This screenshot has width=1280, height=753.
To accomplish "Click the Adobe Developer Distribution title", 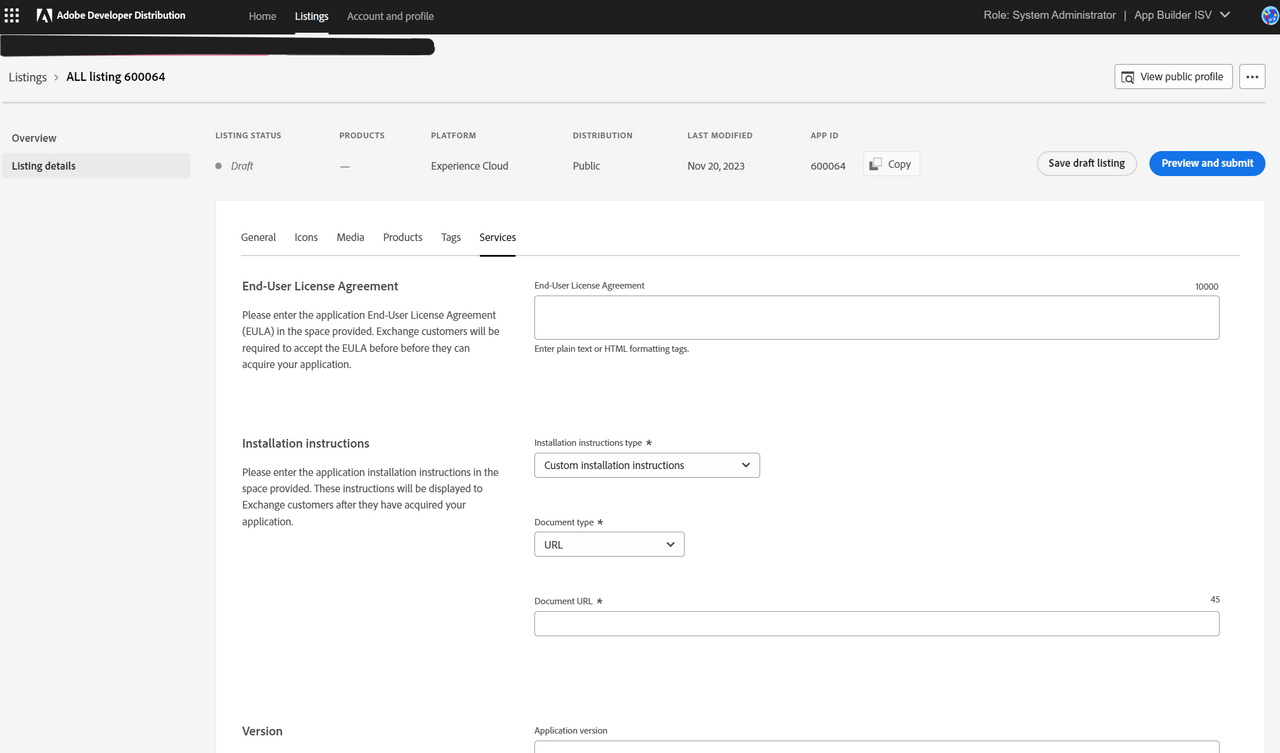I will [x=121, y=16].
